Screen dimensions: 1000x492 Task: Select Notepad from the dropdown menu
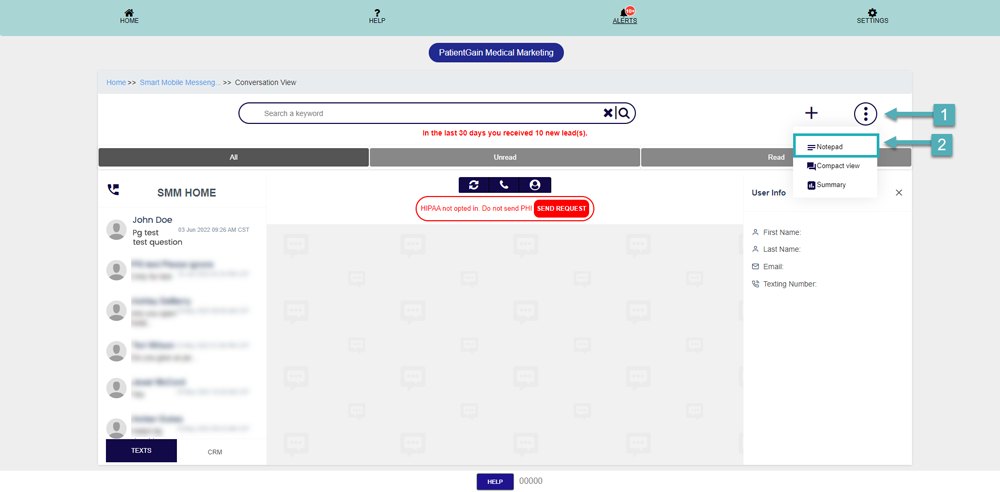tap(829, 147)
